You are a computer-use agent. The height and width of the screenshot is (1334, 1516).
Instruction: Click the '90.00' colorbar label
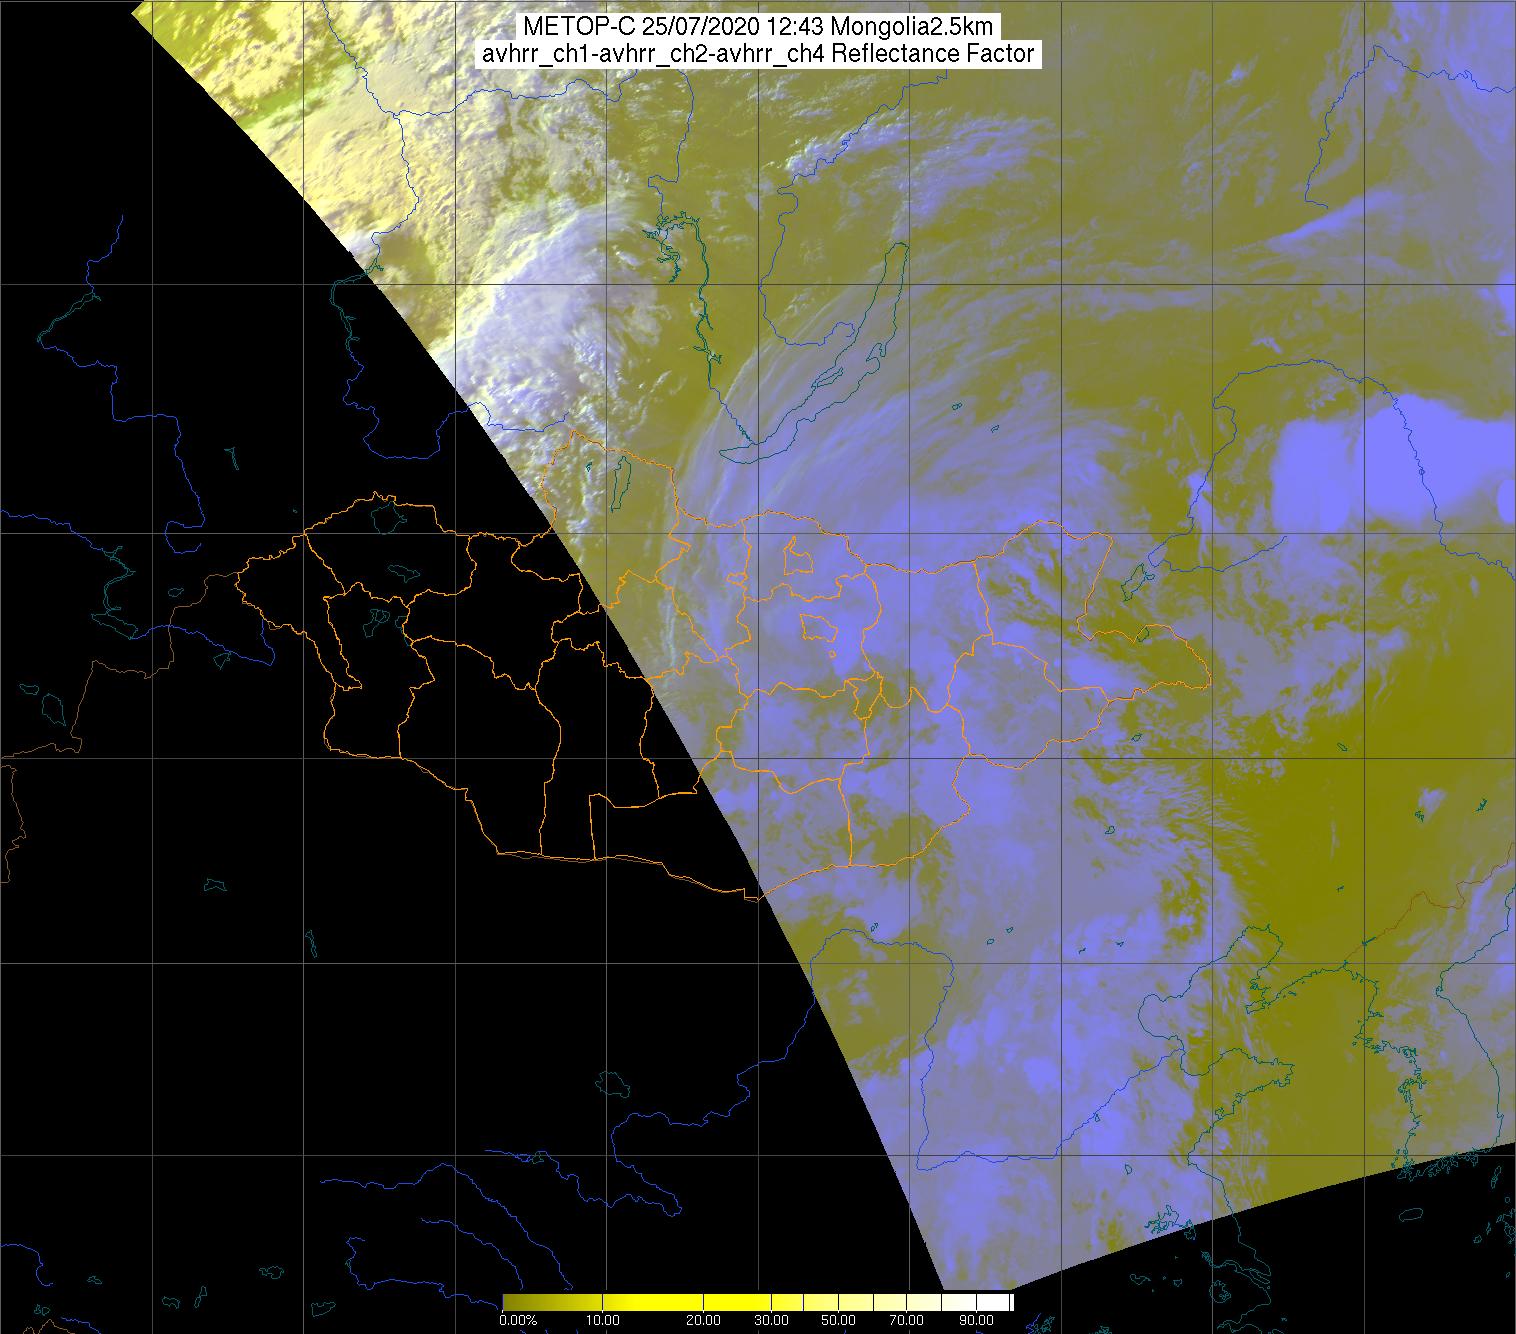point(978,1320)
